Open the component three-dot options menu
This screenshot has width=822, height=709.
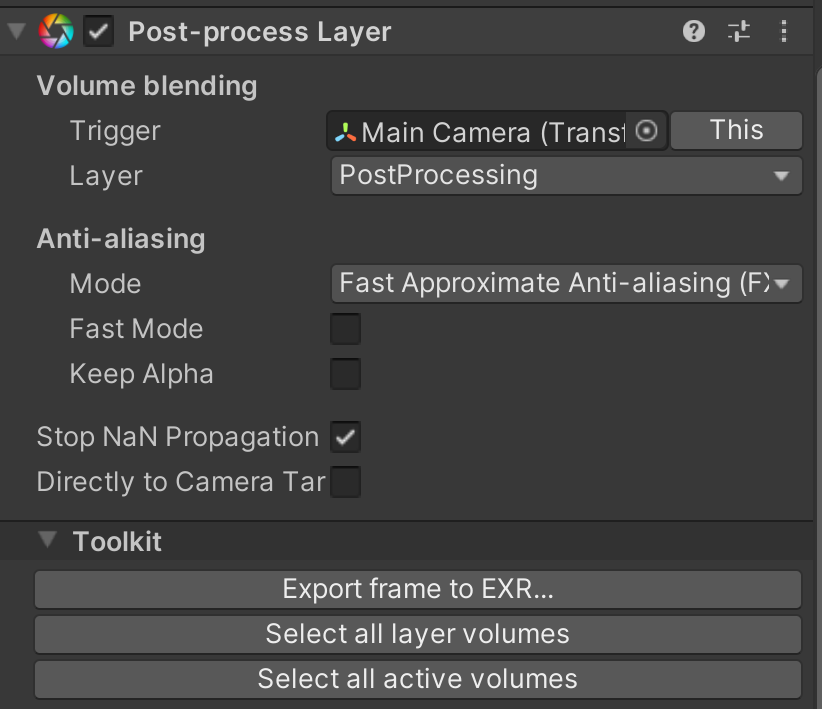coord(784,32)
